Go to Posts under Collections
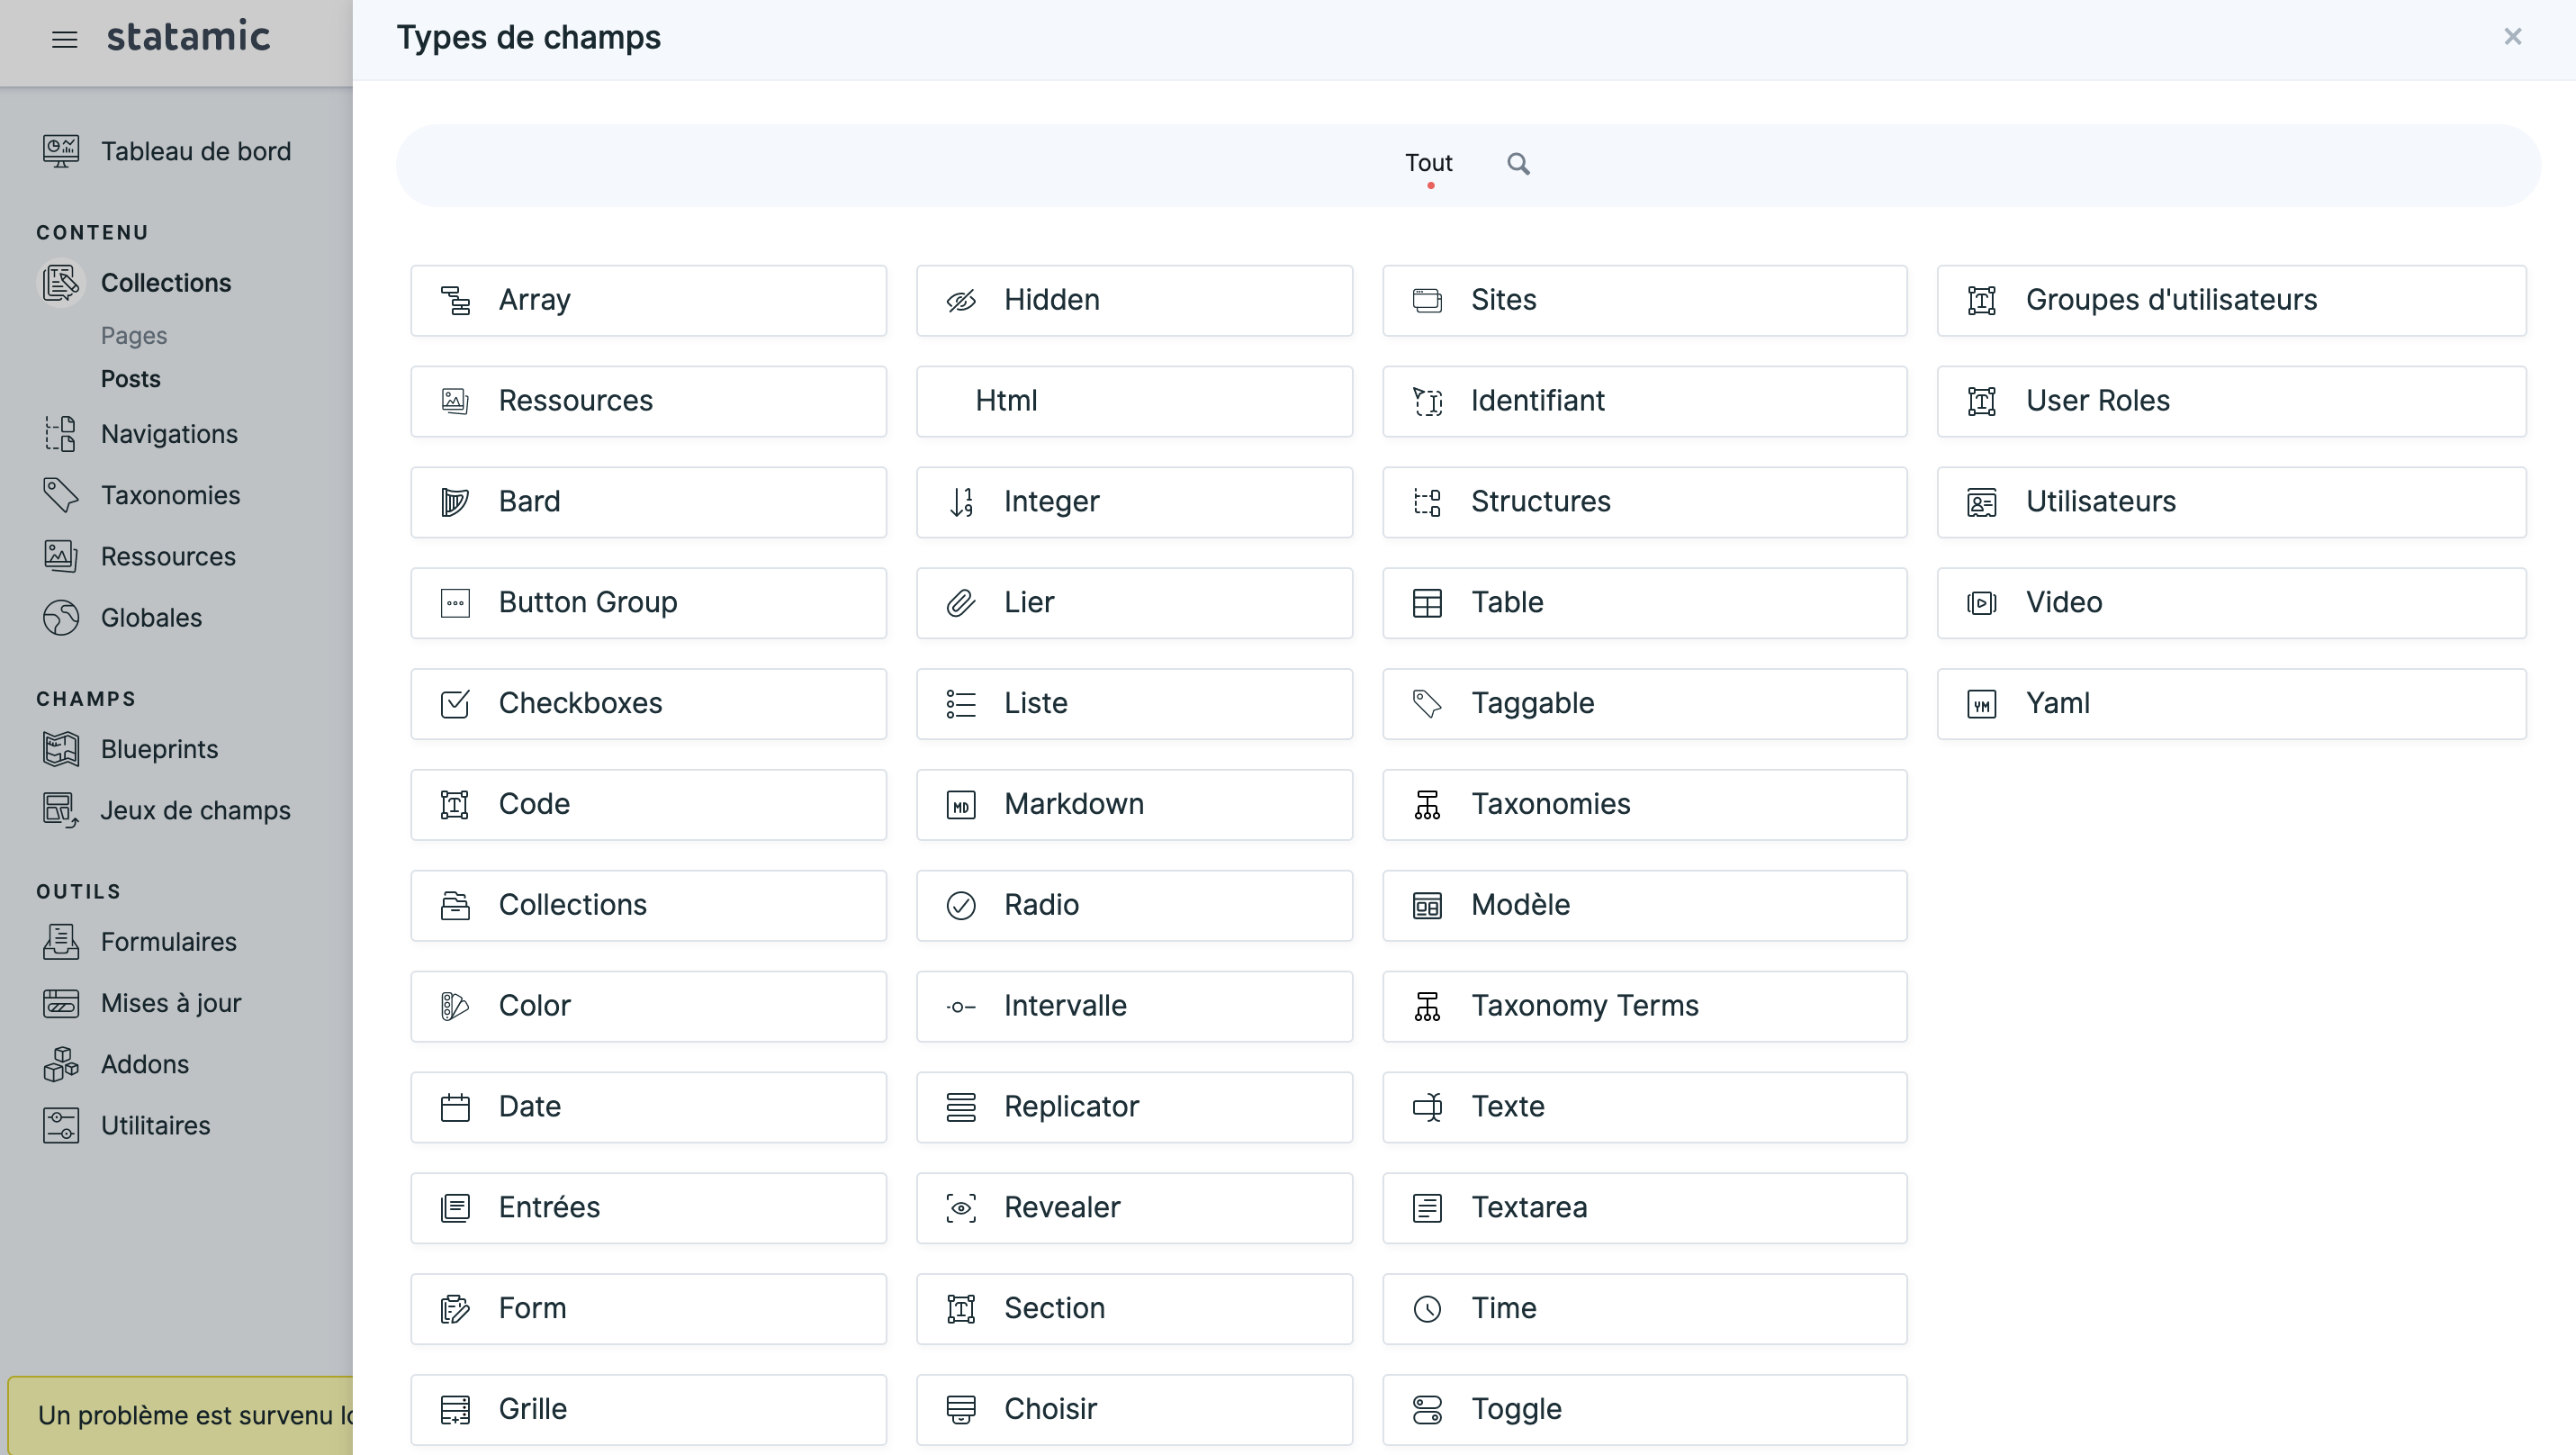This screenshot has height=1455, width=2576. [x=131, y=379]
